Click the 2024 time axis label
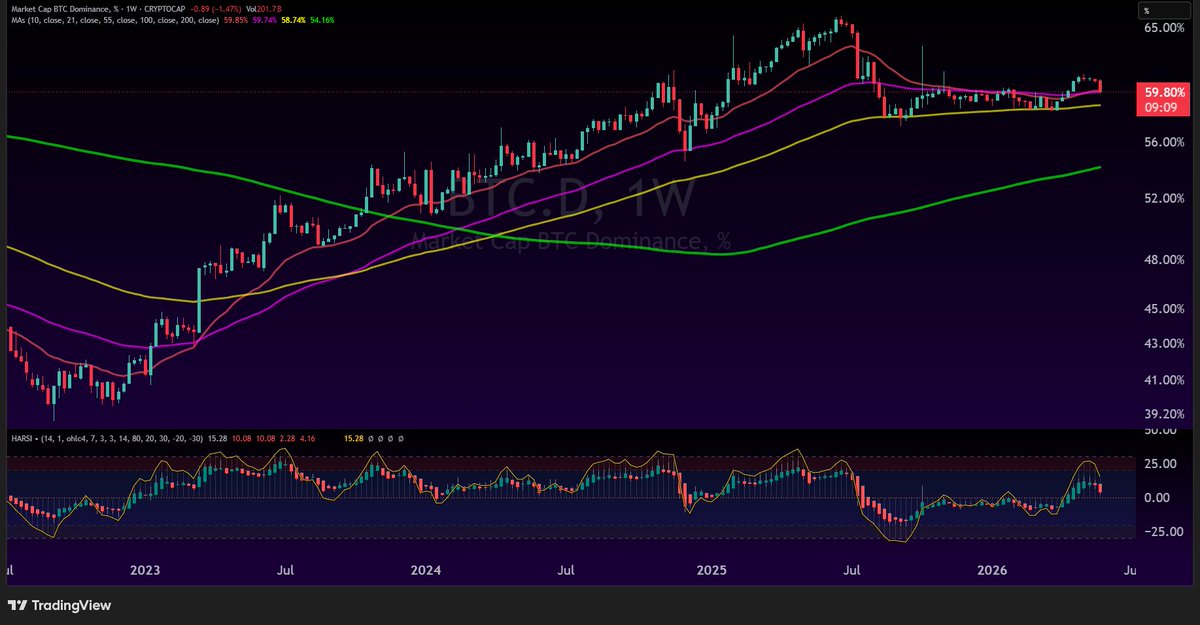This screenshot has width=1200, height=625. click(x=427, y=571)
